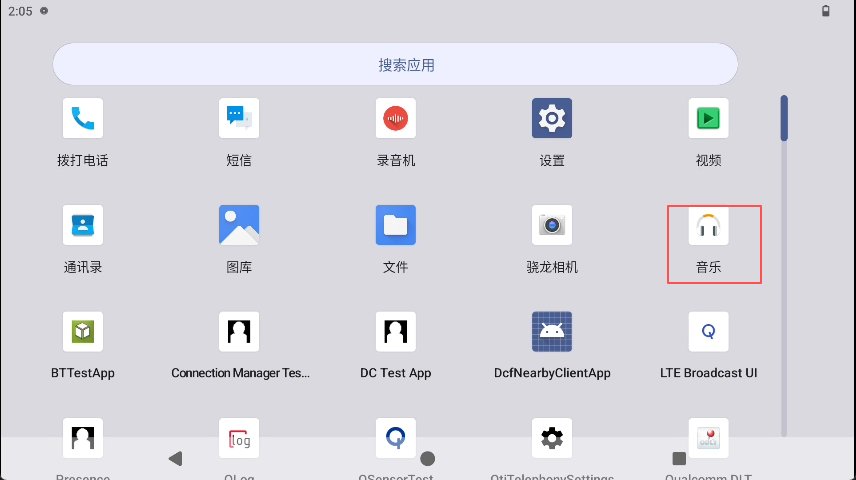Open the BTTestApp application

point(82,332)
